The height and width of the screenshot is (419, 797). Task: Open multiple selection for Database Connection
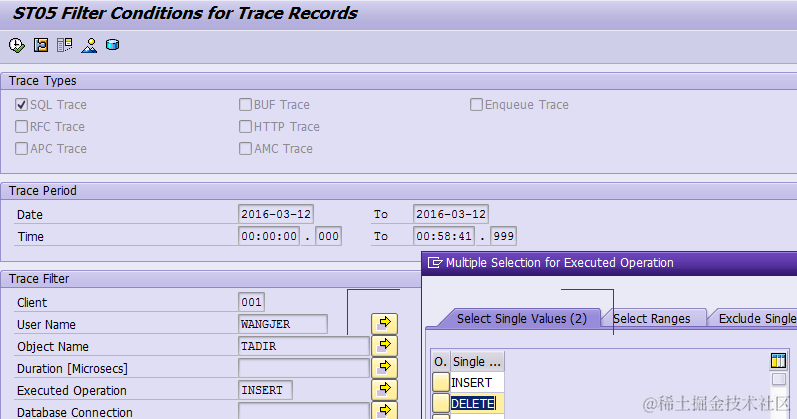coord(384,410)
